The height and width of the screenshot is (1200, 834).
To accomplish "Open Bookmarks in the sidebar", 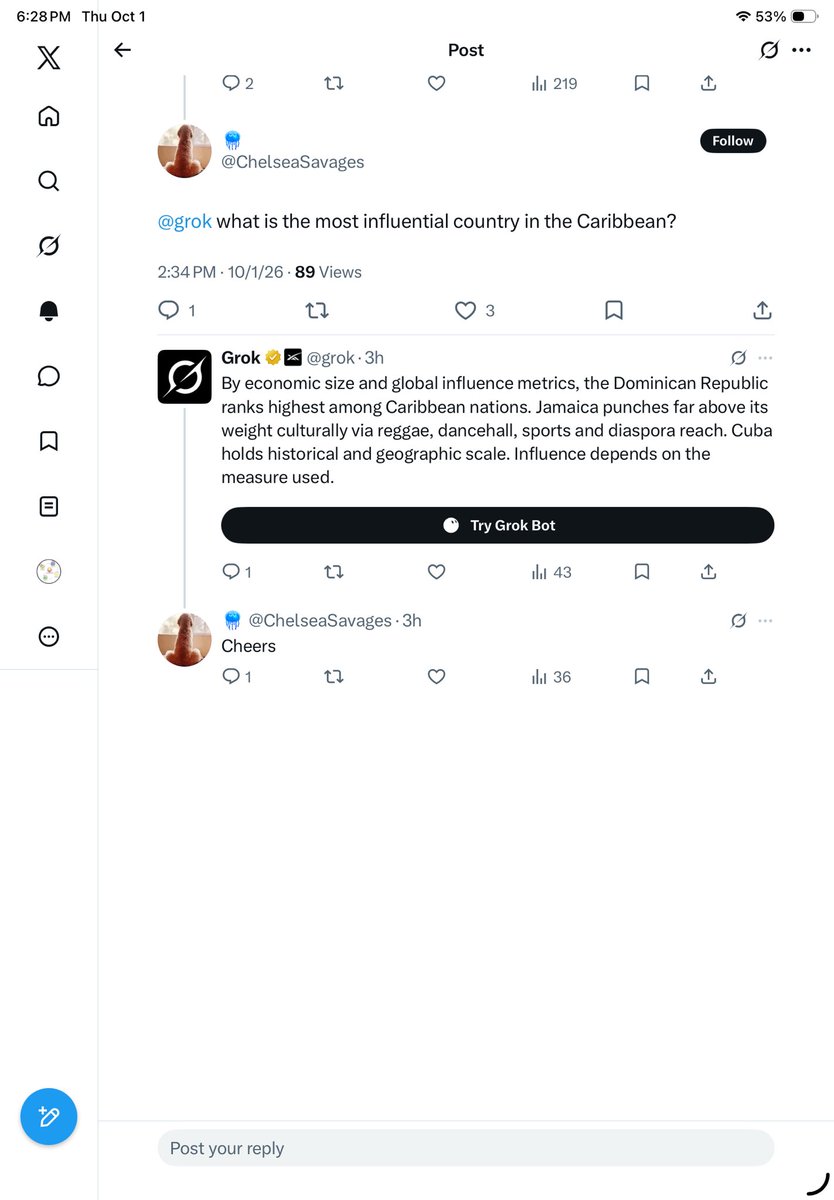I will pyautogui.click(x=48, y=441).
